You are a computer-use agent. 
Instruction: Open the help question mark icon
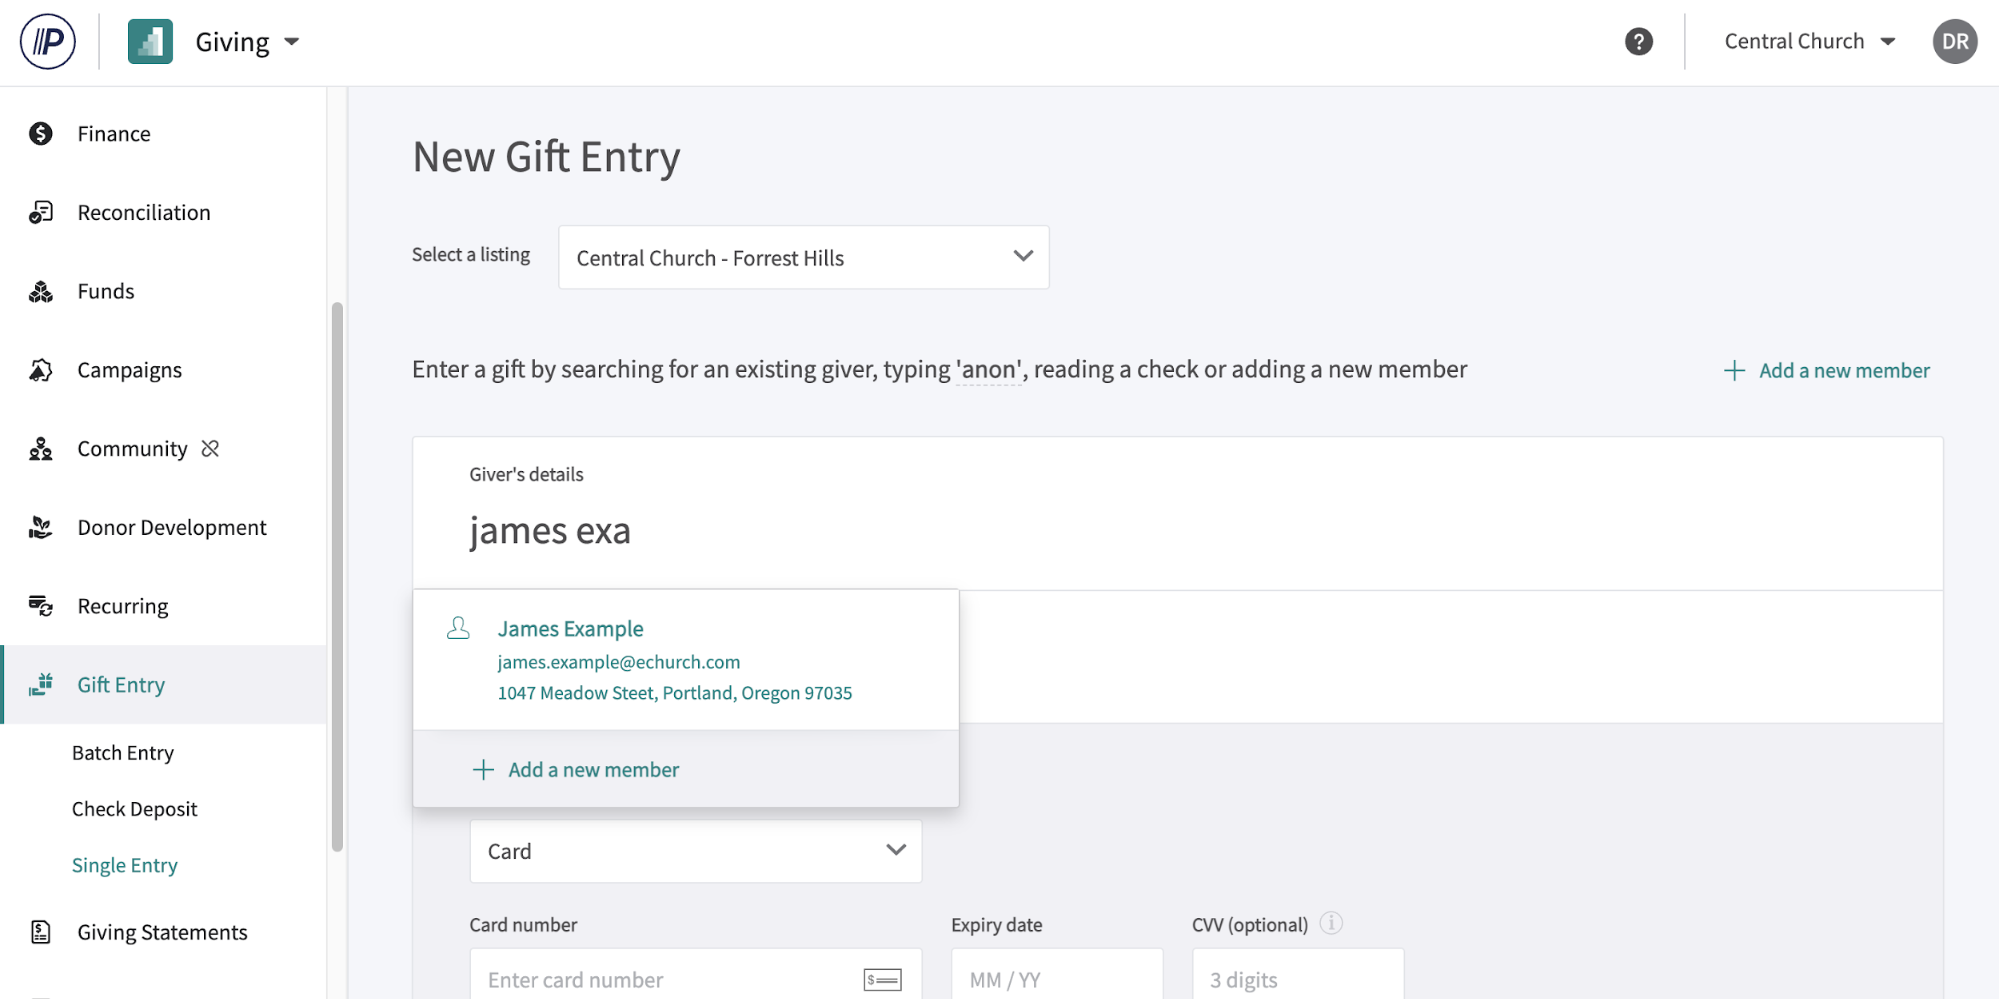1638,42
